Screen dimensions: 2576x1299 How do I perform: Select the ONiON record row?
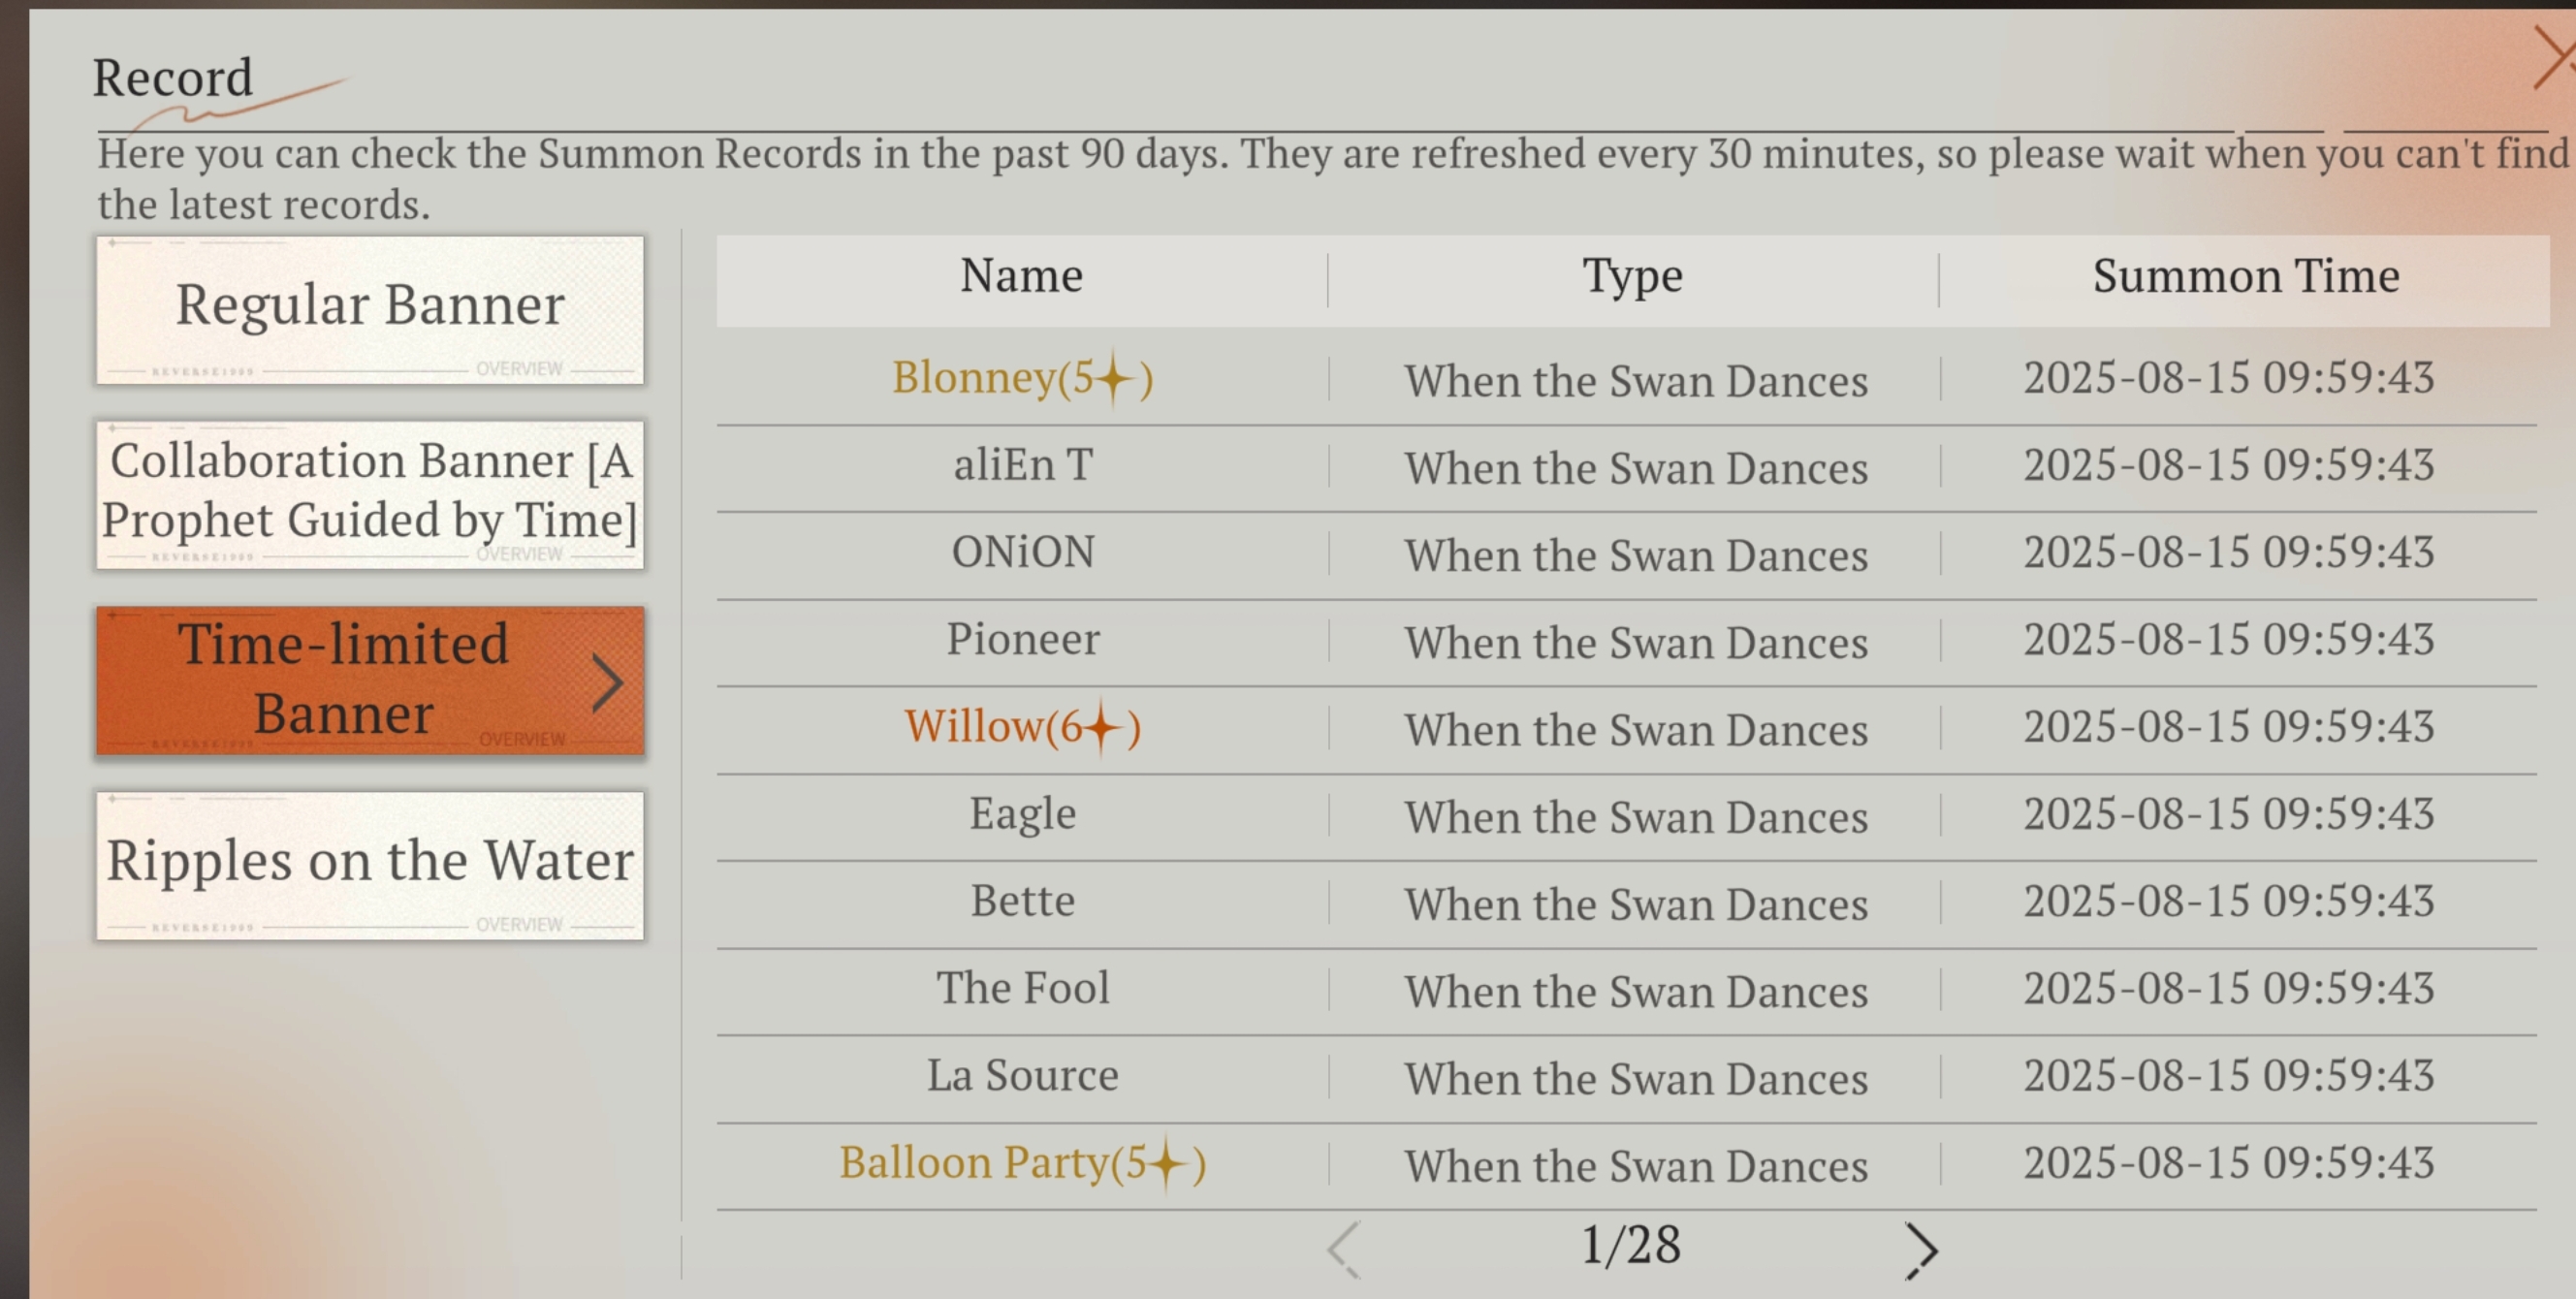coord(1022,552)
